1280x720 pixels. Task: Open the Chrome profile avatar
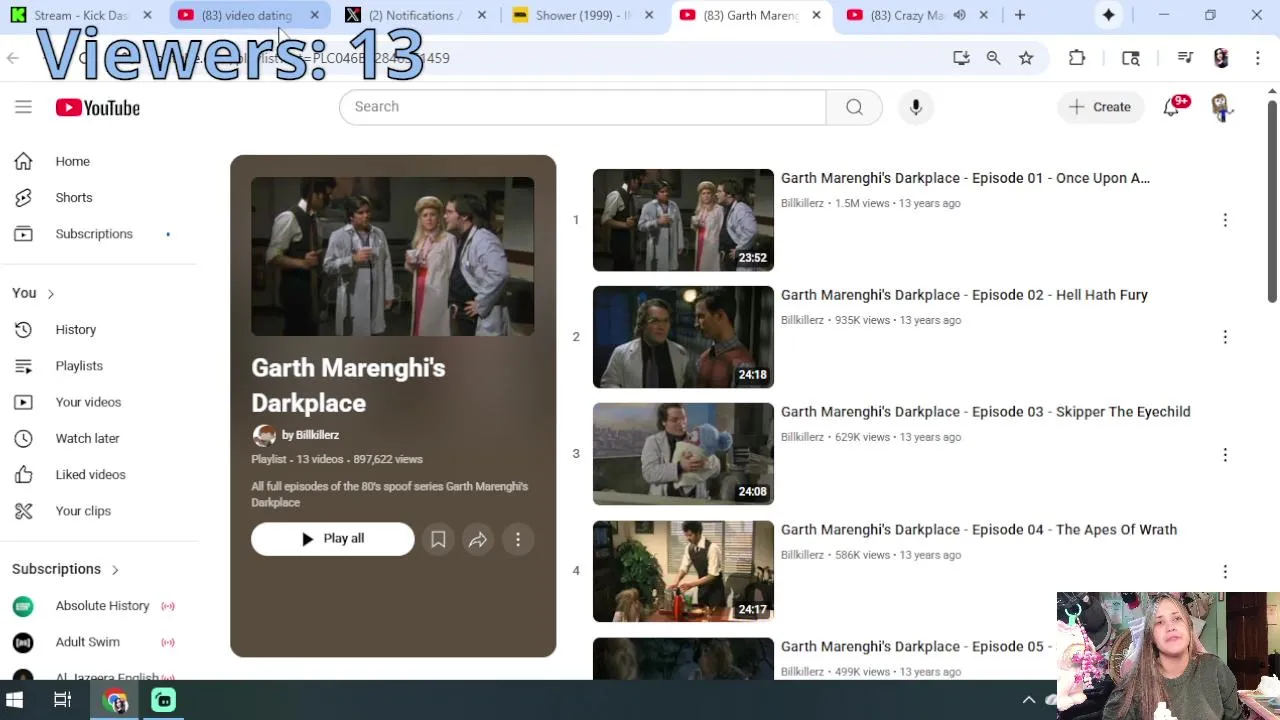(x=1221, y=58)
